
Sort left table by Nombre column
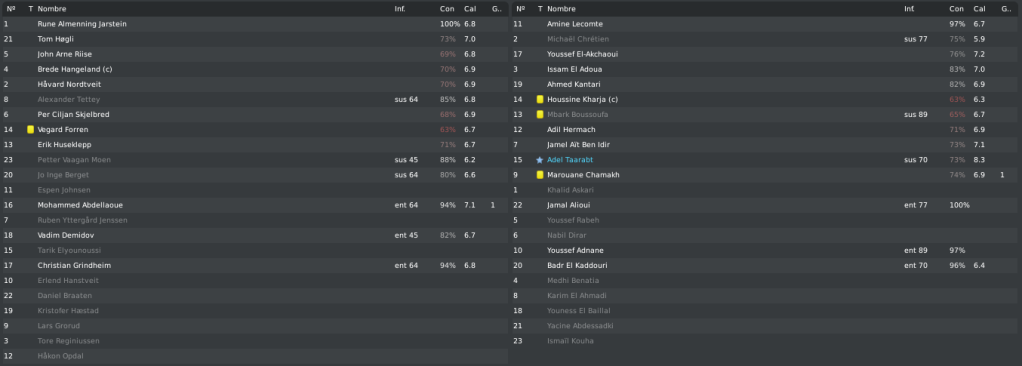51,9
